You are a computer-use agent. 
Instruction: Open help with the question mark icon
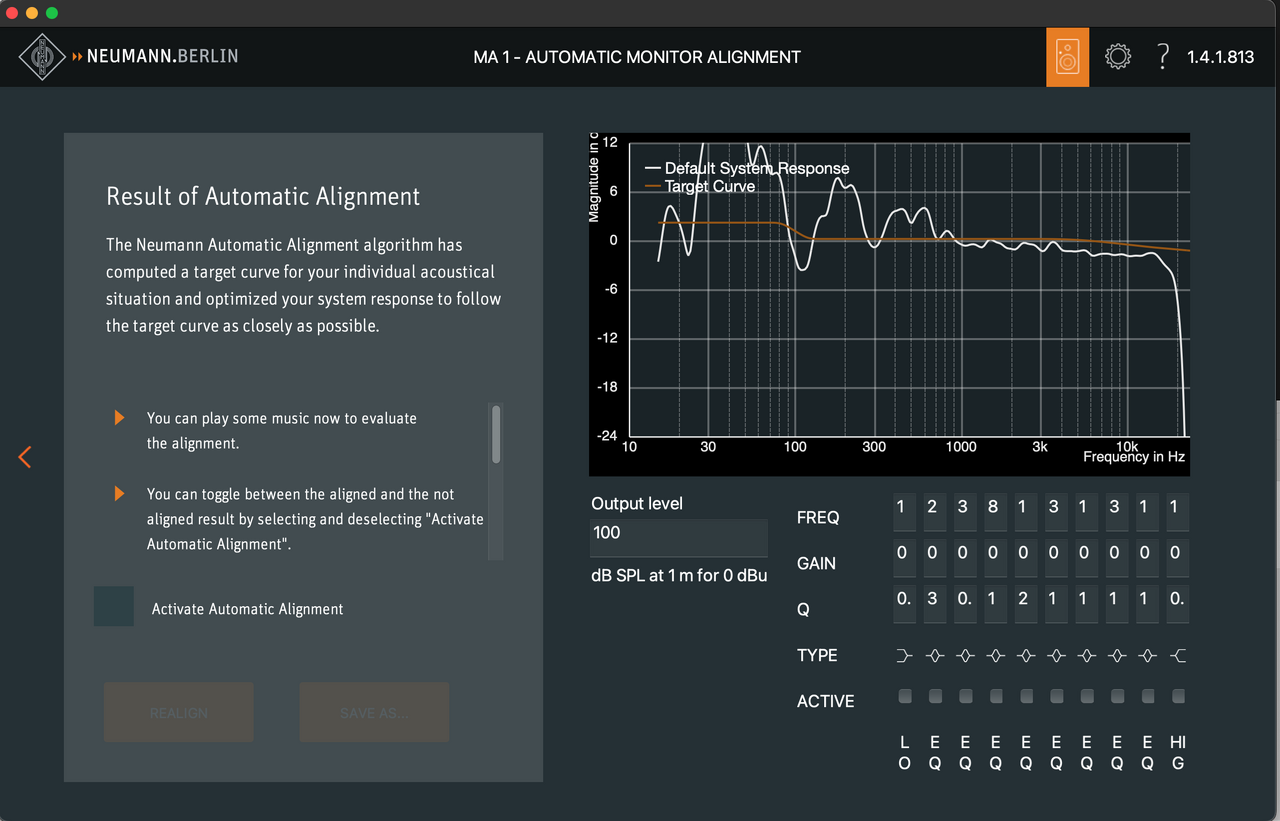1162,57
